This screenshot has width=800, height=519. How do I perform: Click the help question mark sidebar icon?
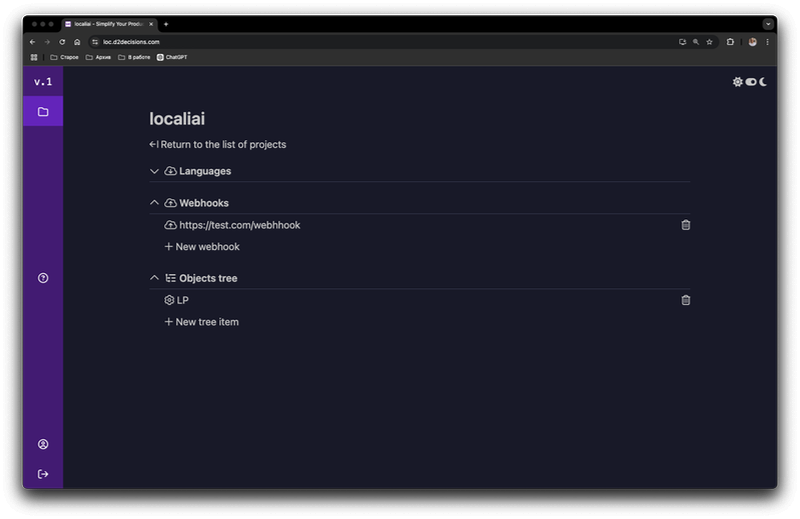pos(43,278)
